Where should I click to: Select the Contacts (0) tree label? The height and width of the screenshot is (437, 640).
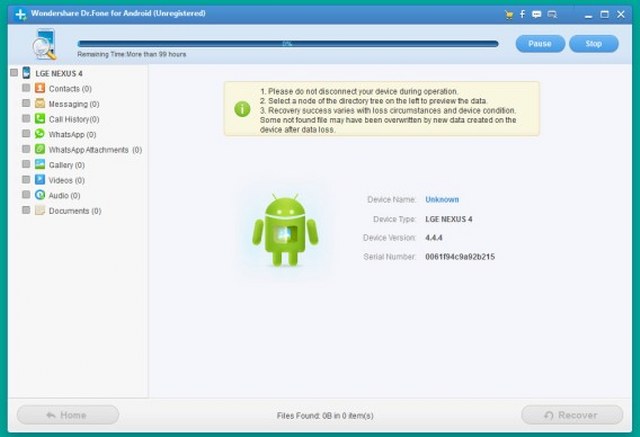pyautogui.click(x=70, y=89)
